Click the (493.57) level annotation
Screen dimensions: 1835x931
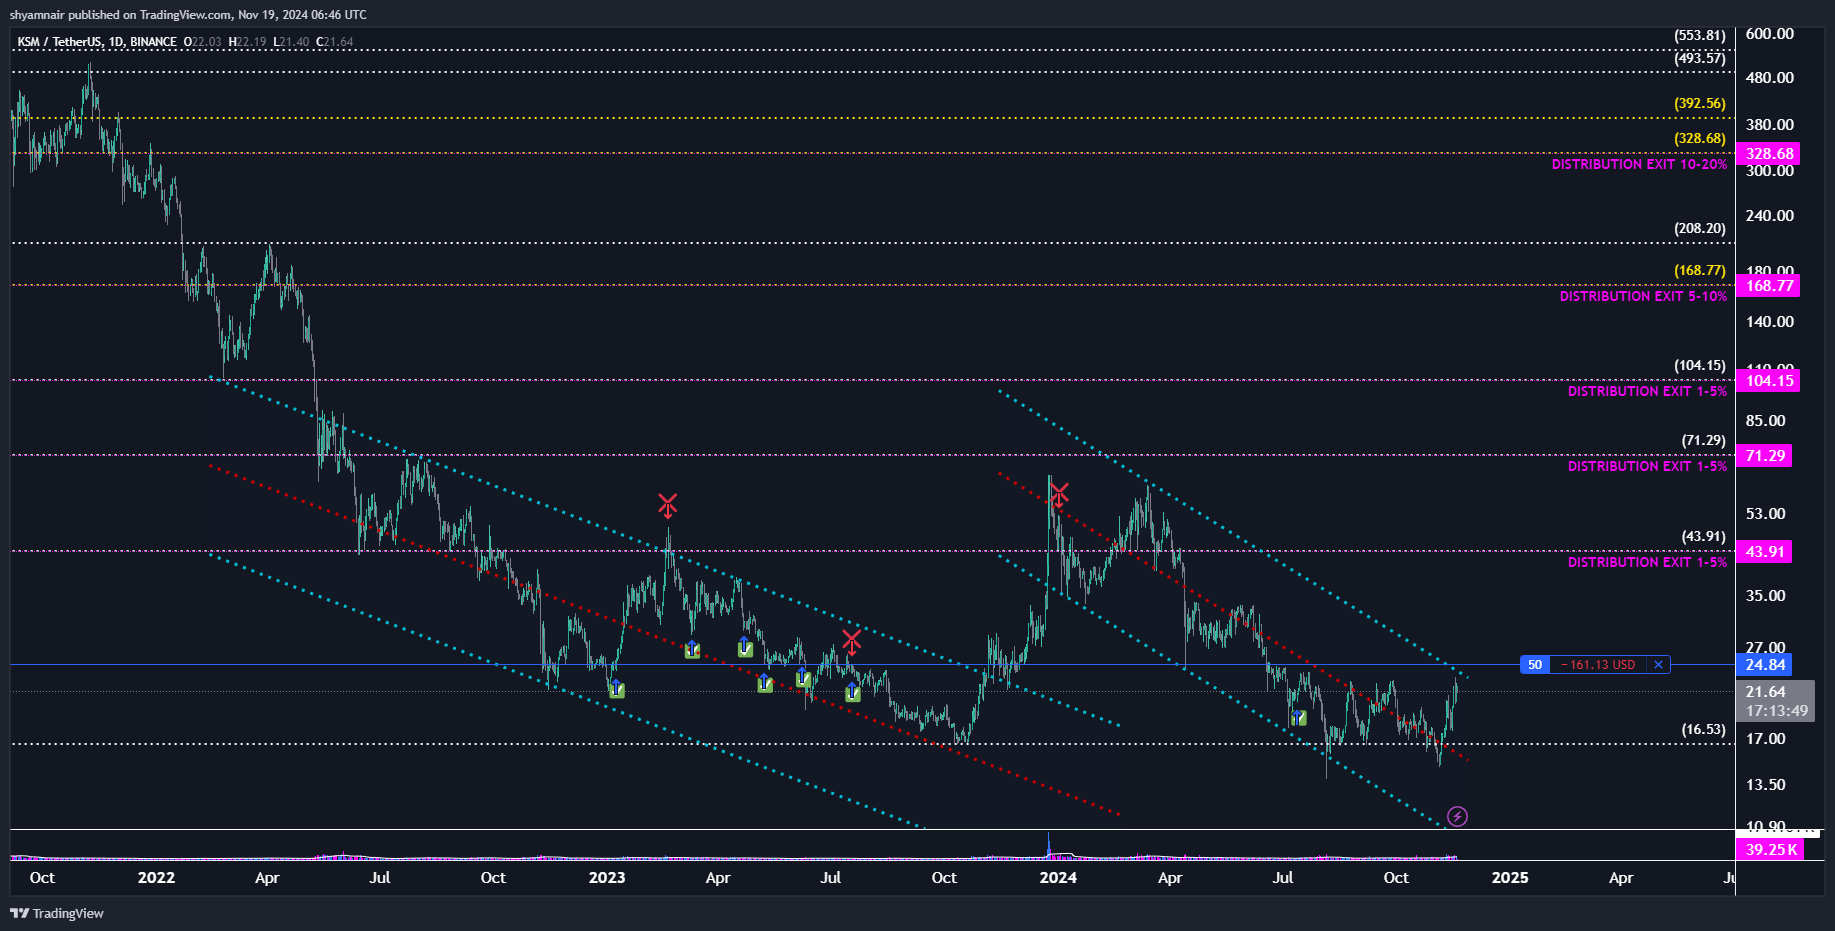tap(1700, 58)
